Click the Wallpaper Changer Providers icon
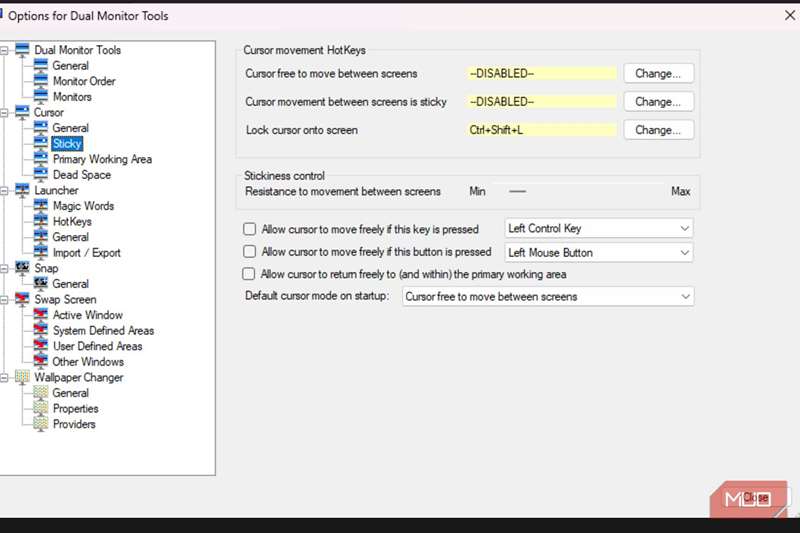 pos(41,424)
